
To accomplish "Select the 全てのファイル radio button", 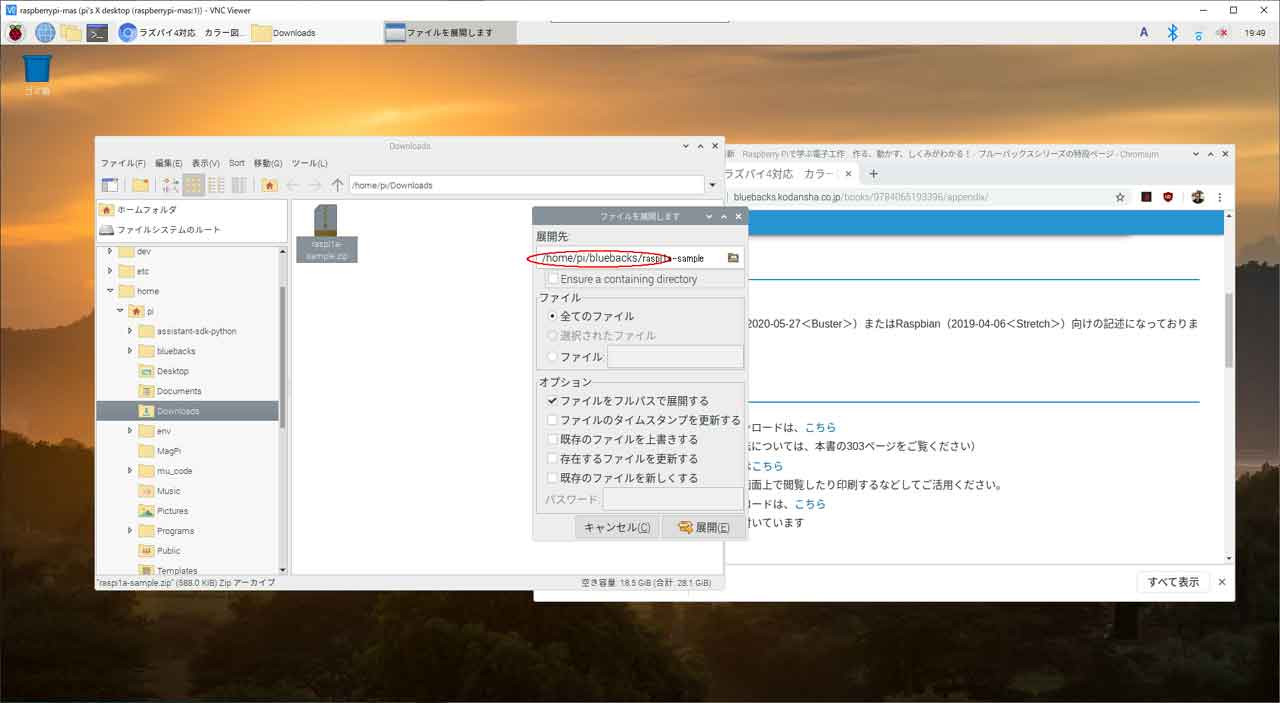I will point(552,316).
